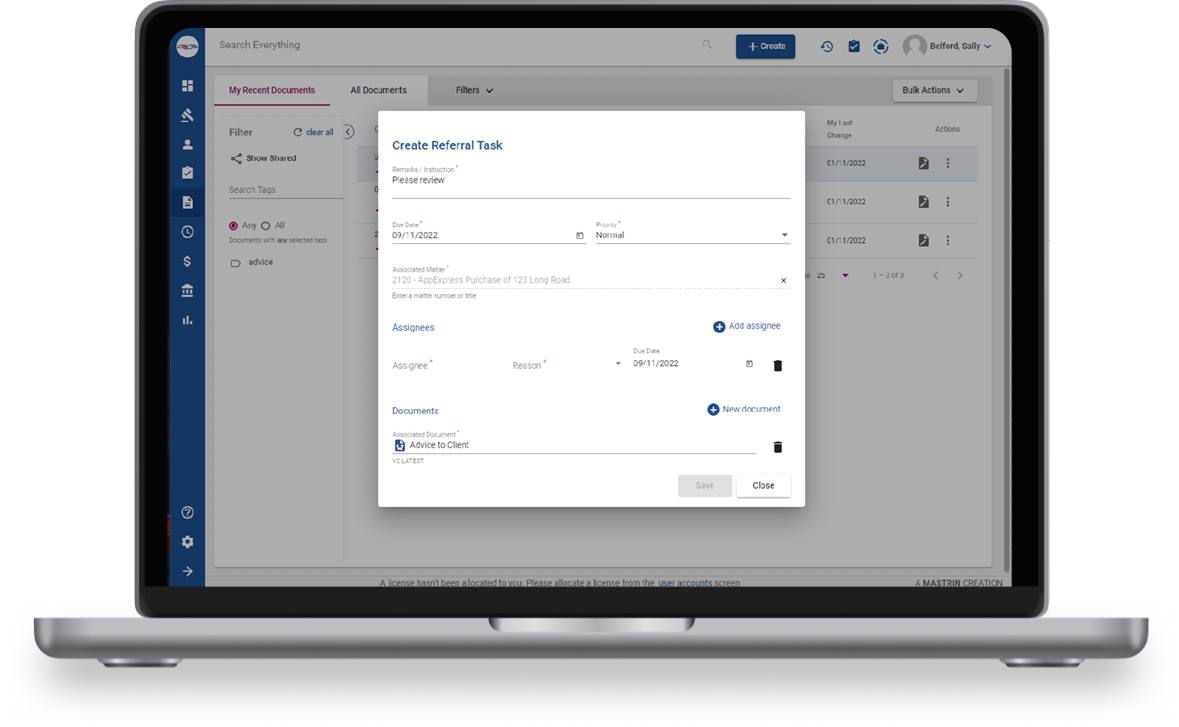Switch to the All Documents tab

[x=379, y=89]
